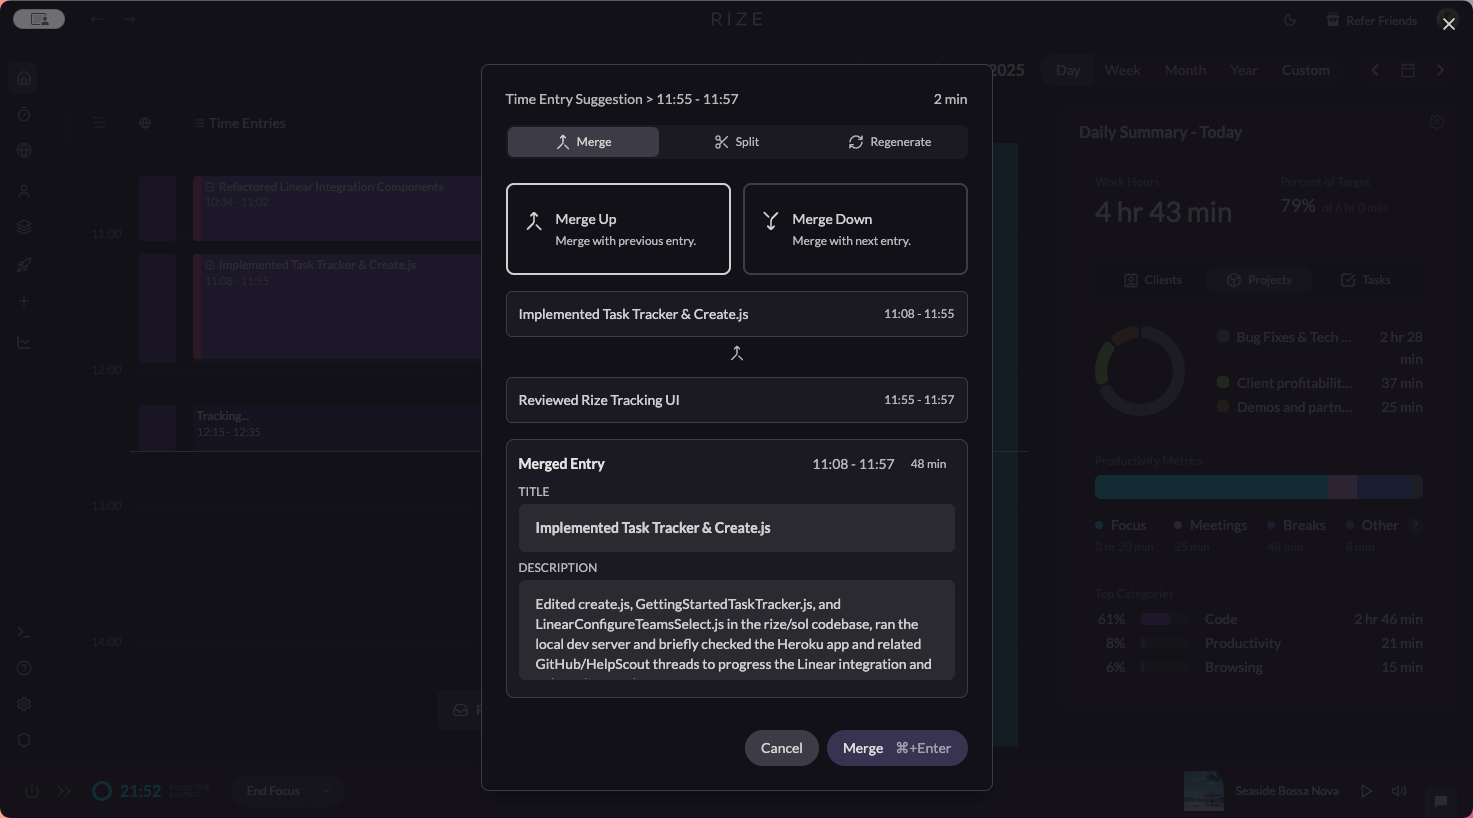Open the help question-mark icon in the sidebar
The image size is (1473, 818).
[24, 668]
